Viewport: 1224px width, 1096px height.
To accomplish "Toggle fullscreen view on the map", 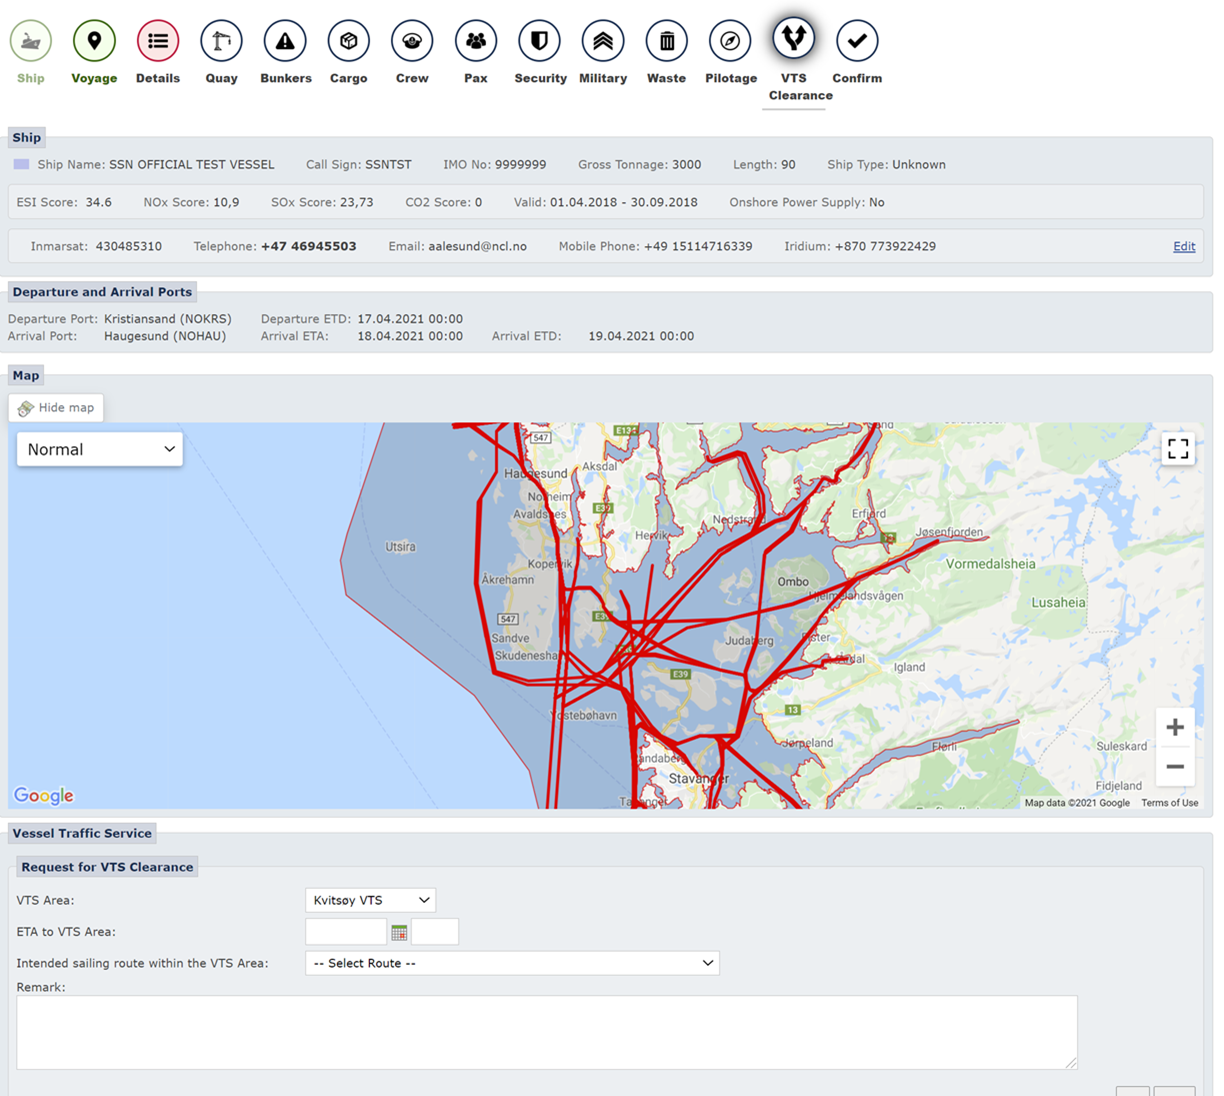I will [1178, 449].
